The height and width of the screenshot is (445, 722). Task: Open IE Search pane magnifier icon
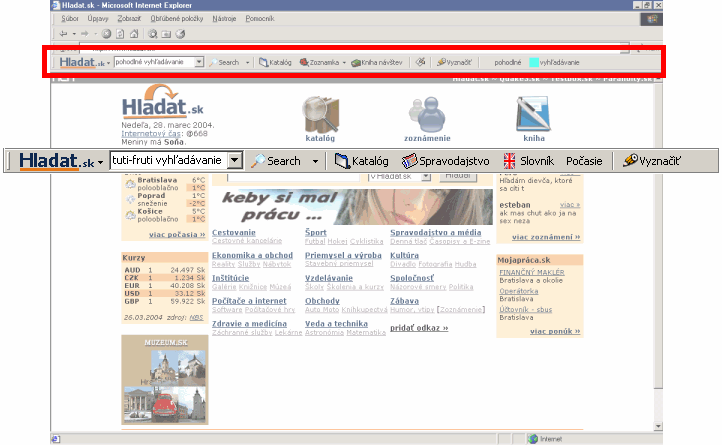(152, 34)
